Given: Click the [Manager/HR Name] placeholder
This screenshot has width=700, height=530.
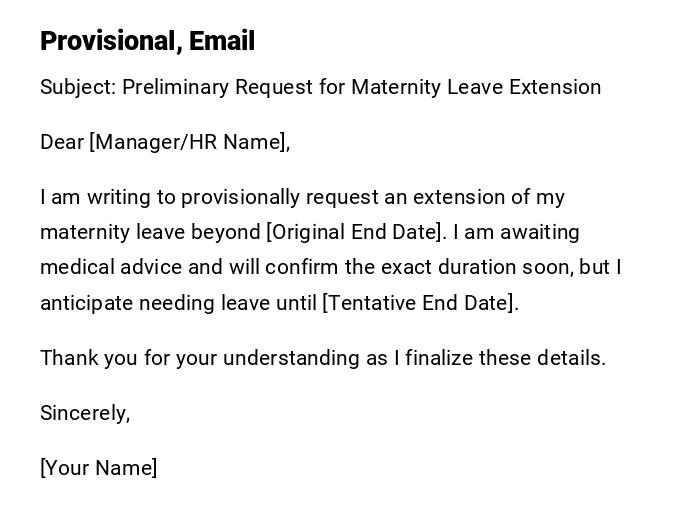Looking at the screenshot, I should pos(188,142).
